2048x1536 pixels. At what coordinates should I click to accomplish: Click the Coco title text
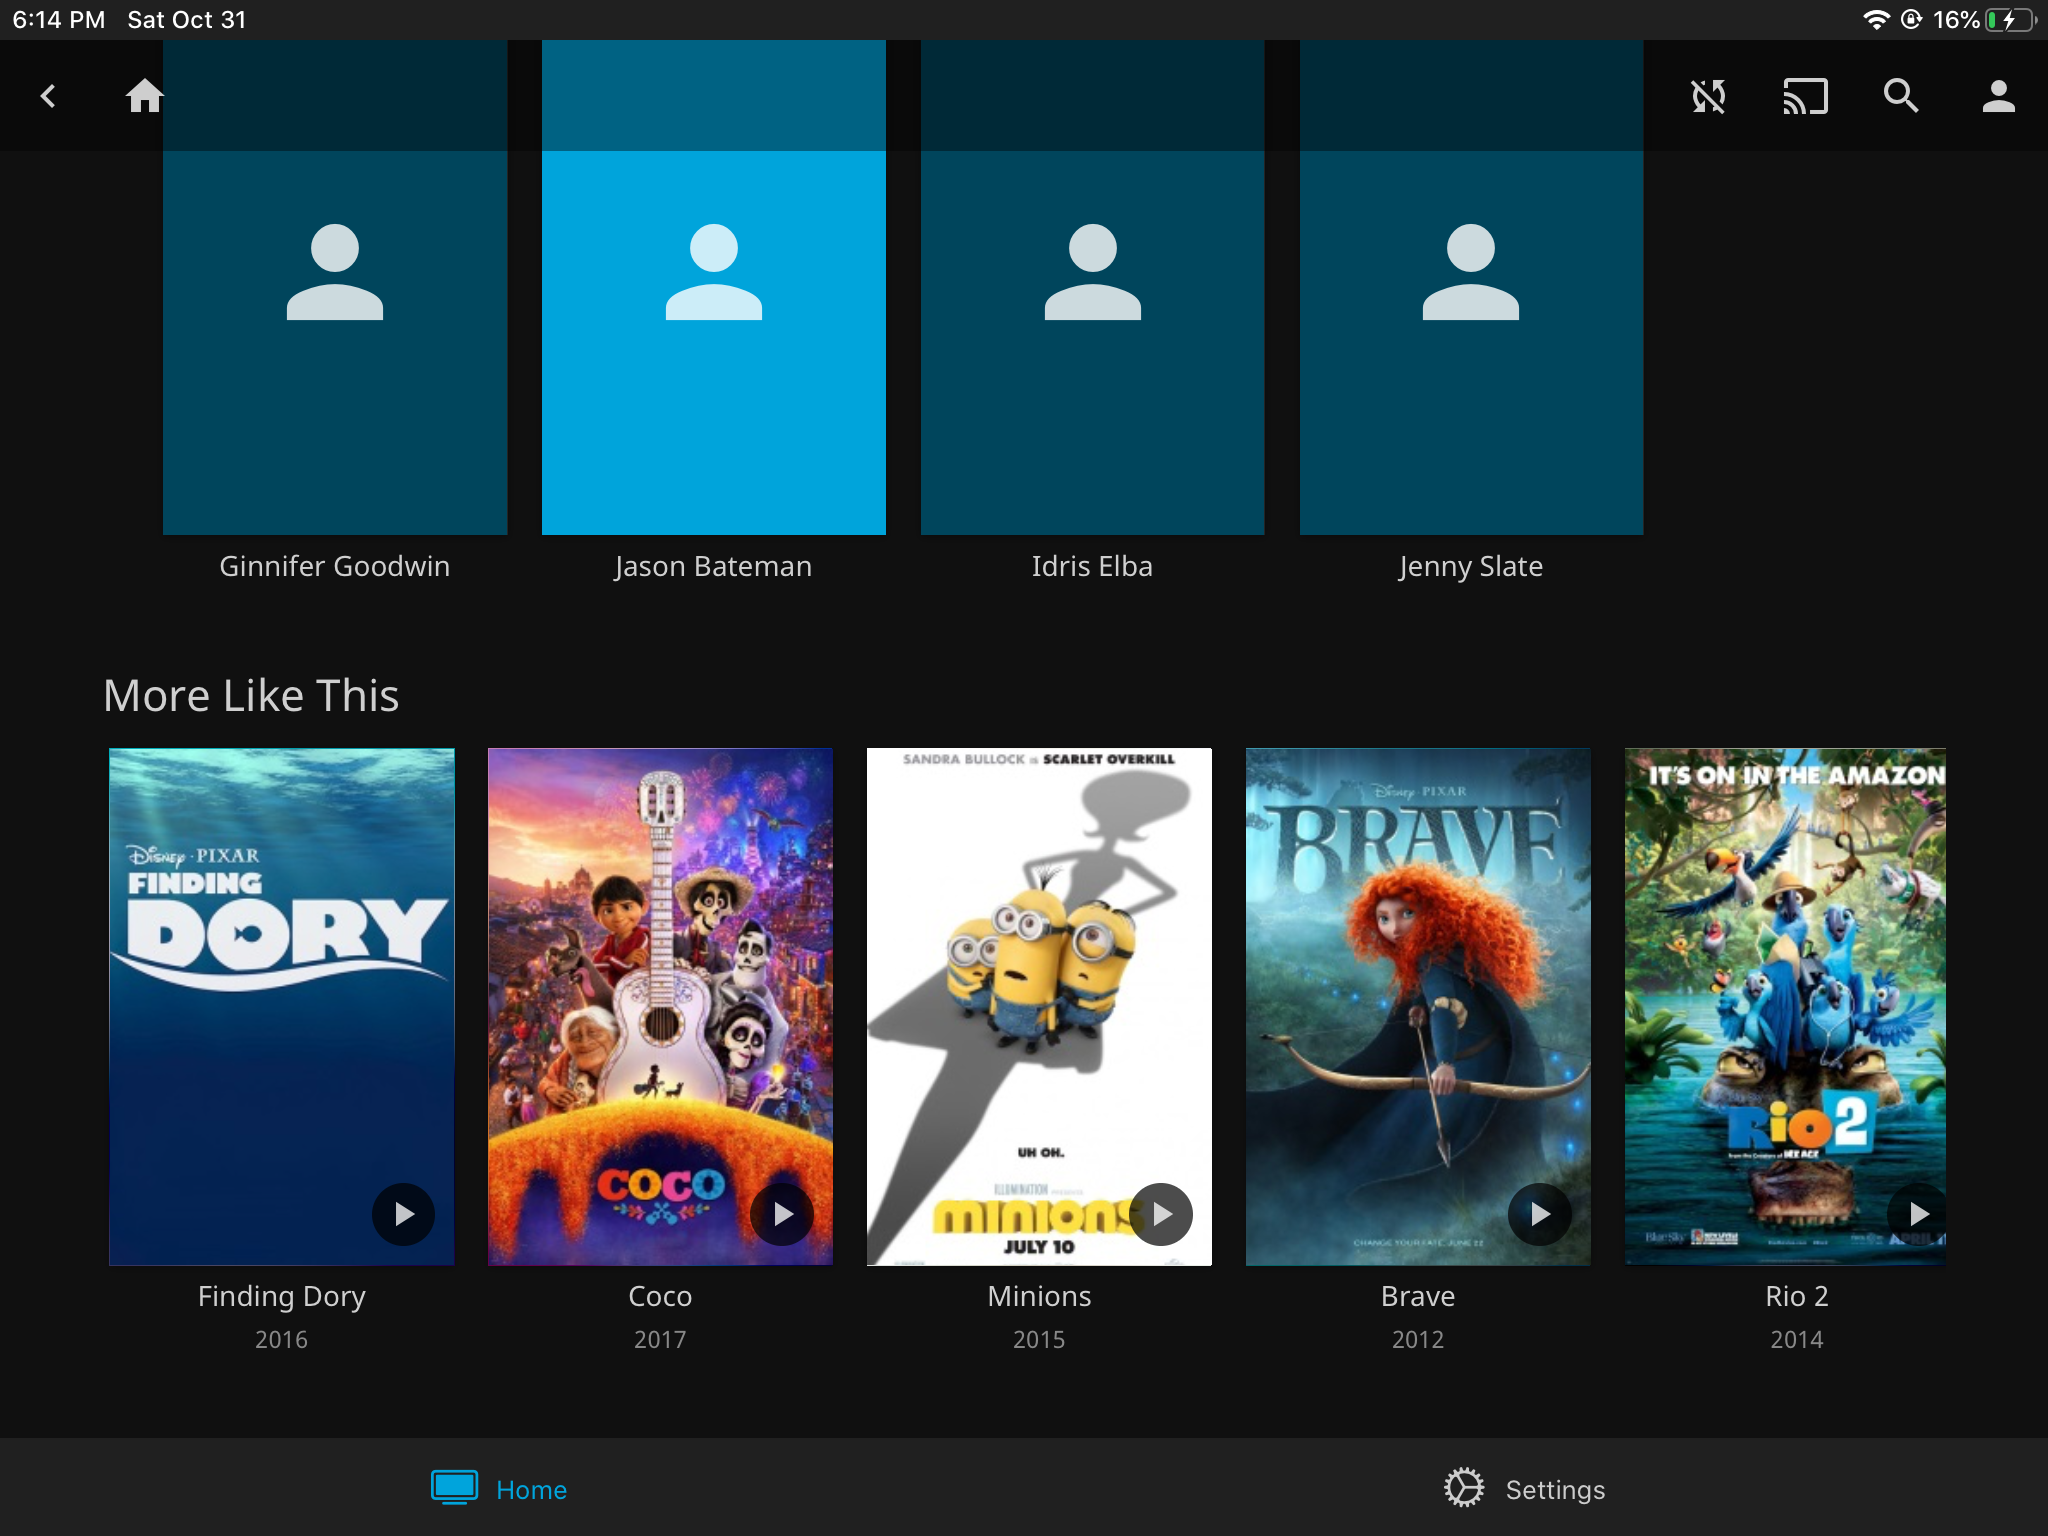coord(660,1296)
